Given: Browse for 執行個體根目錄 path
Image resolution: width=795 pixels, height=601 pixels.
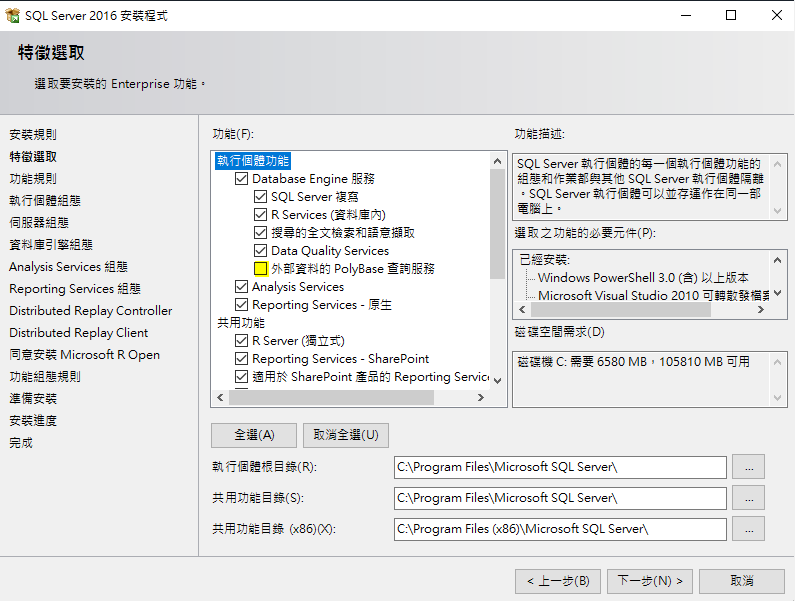Looking at the screenshot, I should (748, 467).
